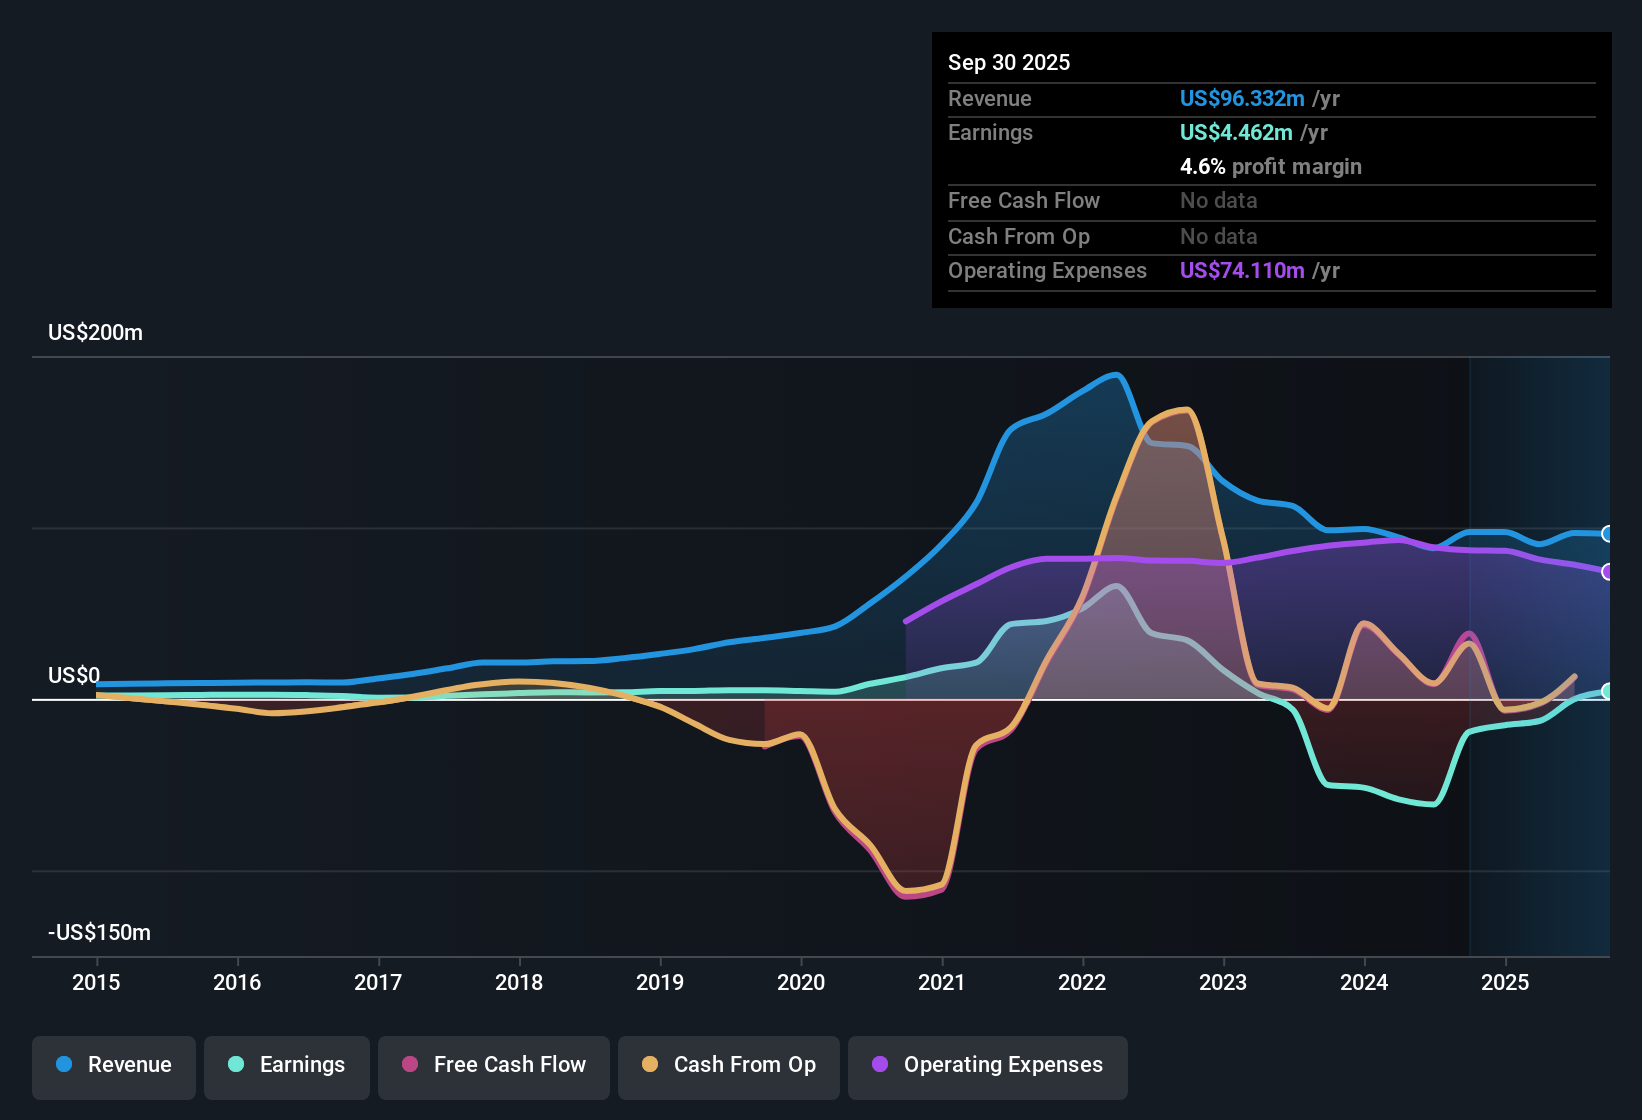Click the teal Earnings legend dot

[x=236, y=1065]
